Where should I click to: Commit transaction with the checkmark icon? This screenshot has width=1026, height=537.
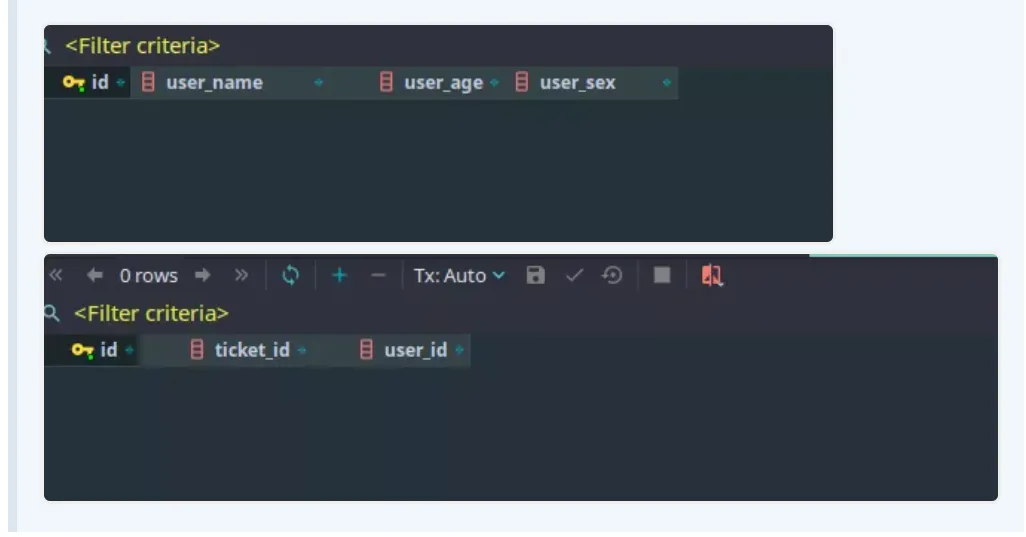574,275
